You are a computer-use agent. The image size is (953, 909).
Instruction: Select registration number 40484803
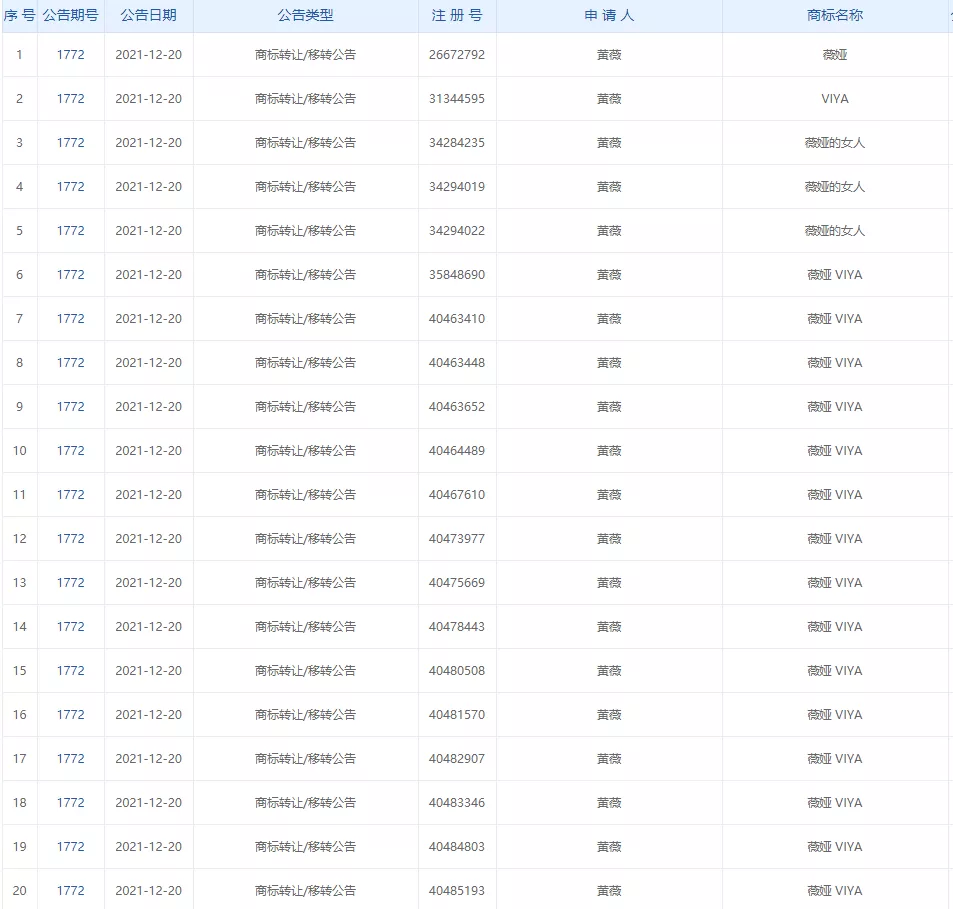pos(457,847)
